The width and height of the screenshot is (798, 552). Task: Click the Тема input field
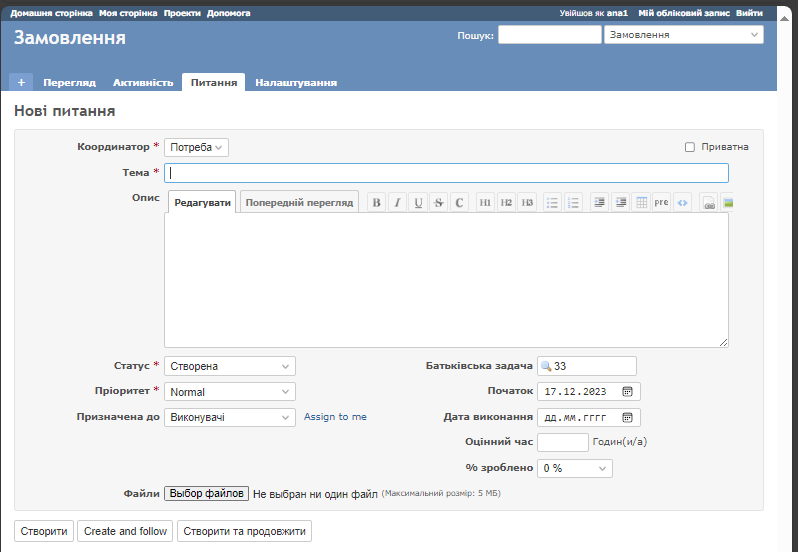coord(446,173)
